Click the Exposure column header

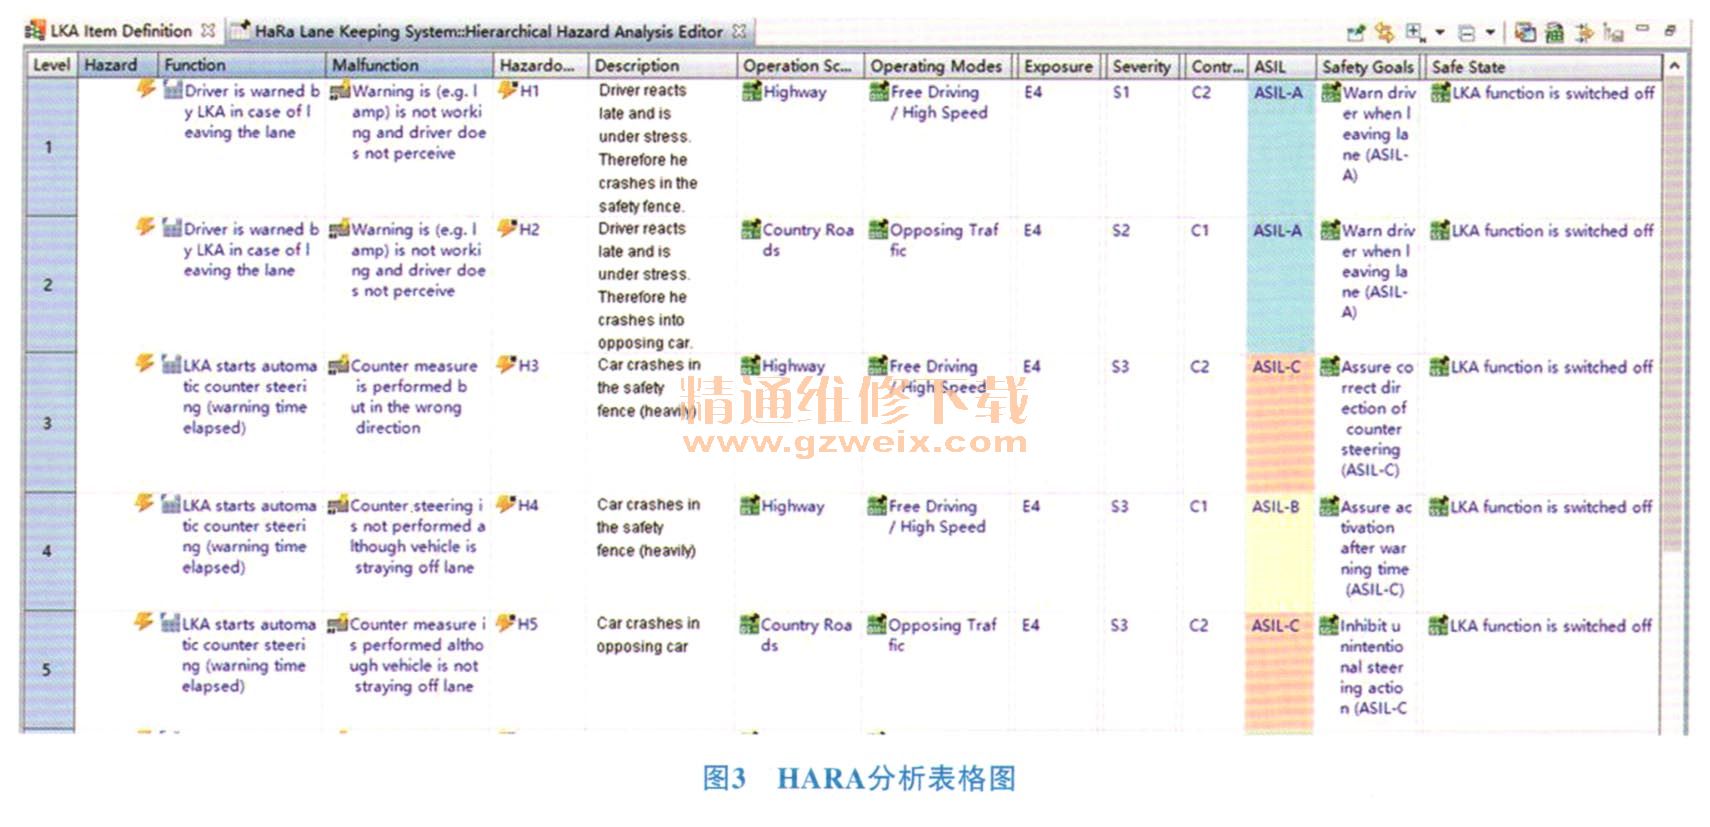(1058, 66)
